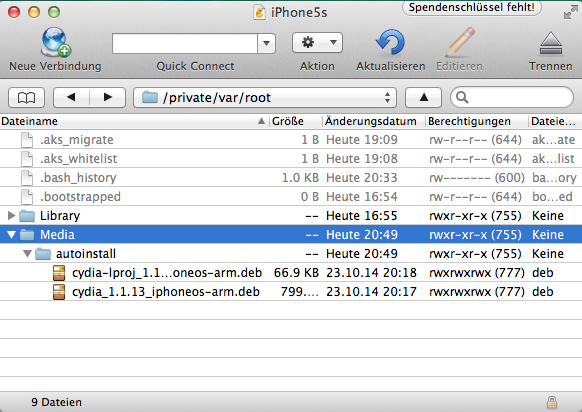Click the autoinstall folder icon

point(43,254)
